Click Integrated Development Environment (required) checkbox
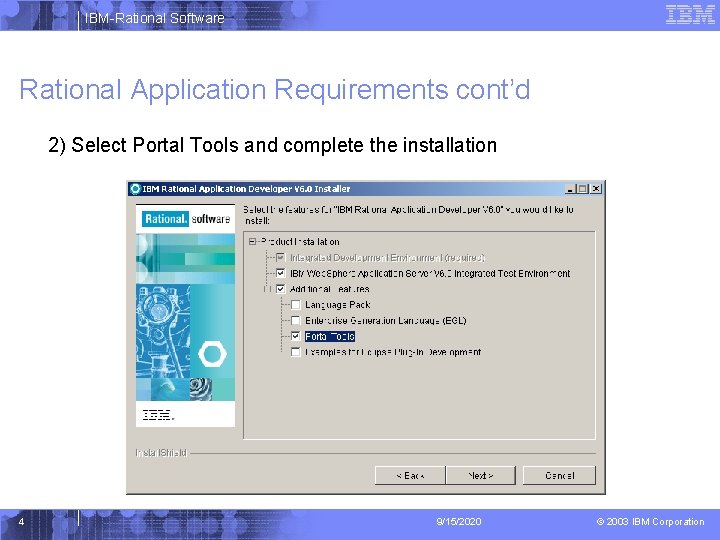This screenshot has height=540, width=720. 281,258
